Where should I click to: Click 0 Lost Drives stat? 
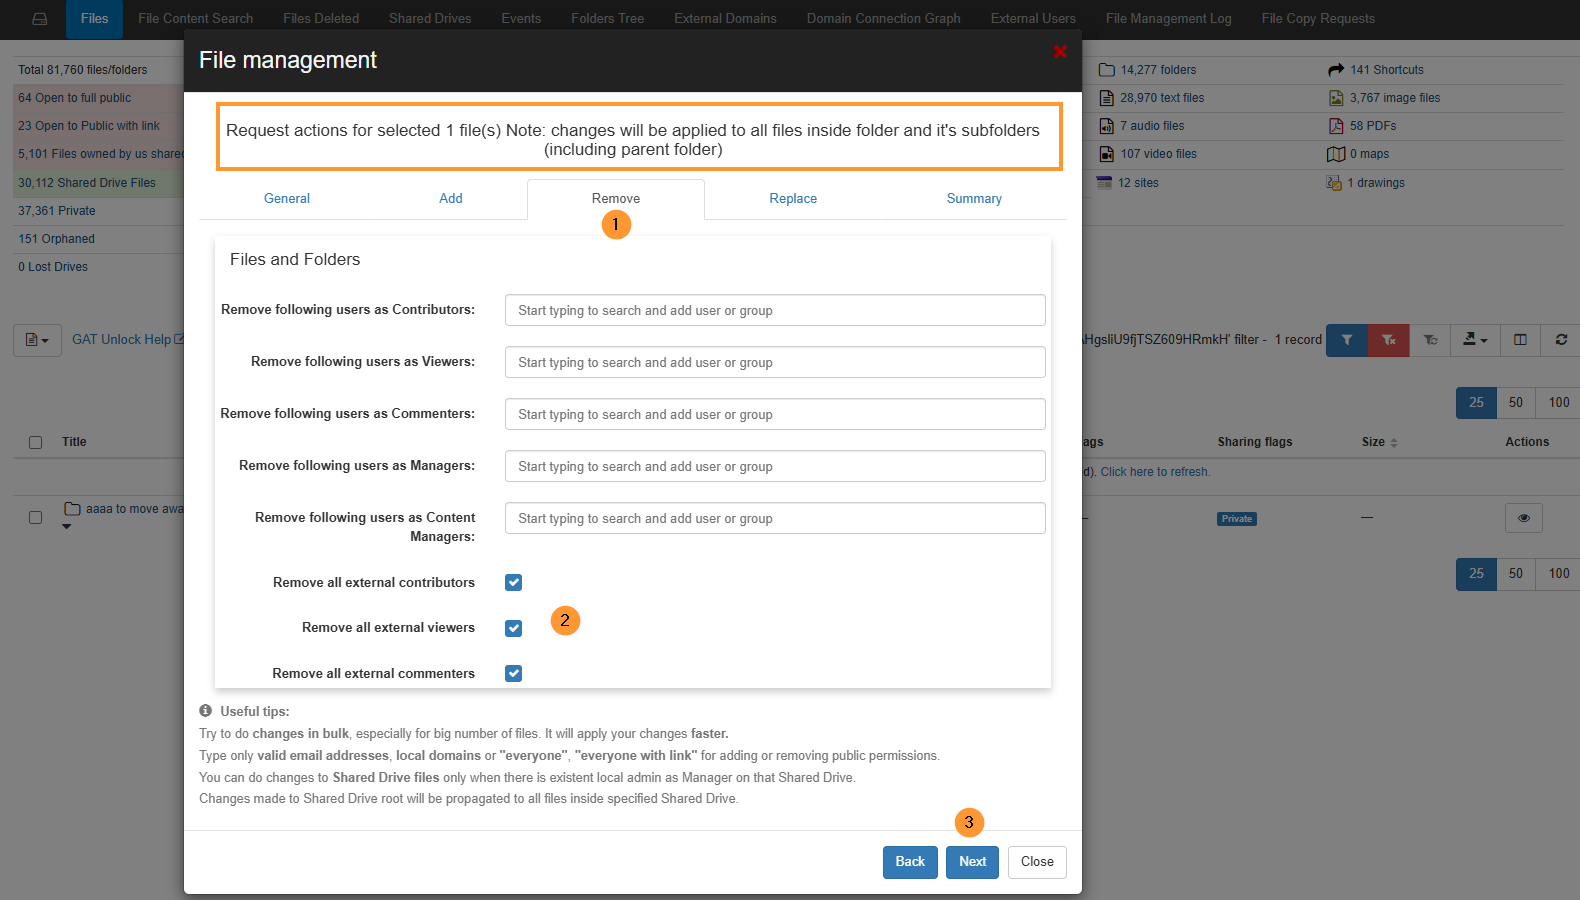coord(53,267)
